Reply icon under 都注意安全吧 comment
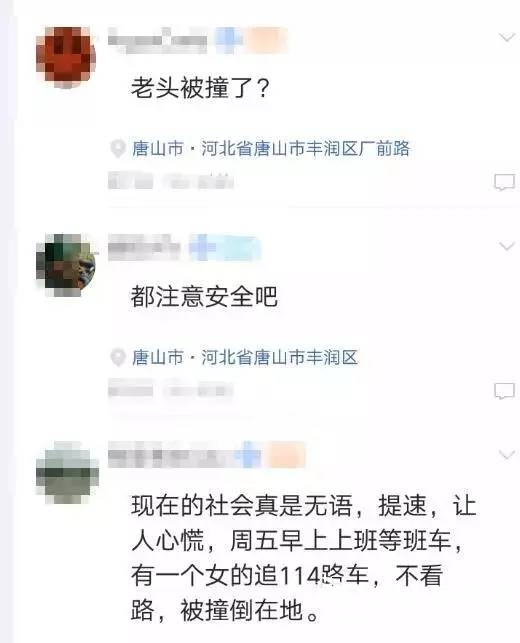Viewport: 520px width, 643px height. (x=504, y=391)
